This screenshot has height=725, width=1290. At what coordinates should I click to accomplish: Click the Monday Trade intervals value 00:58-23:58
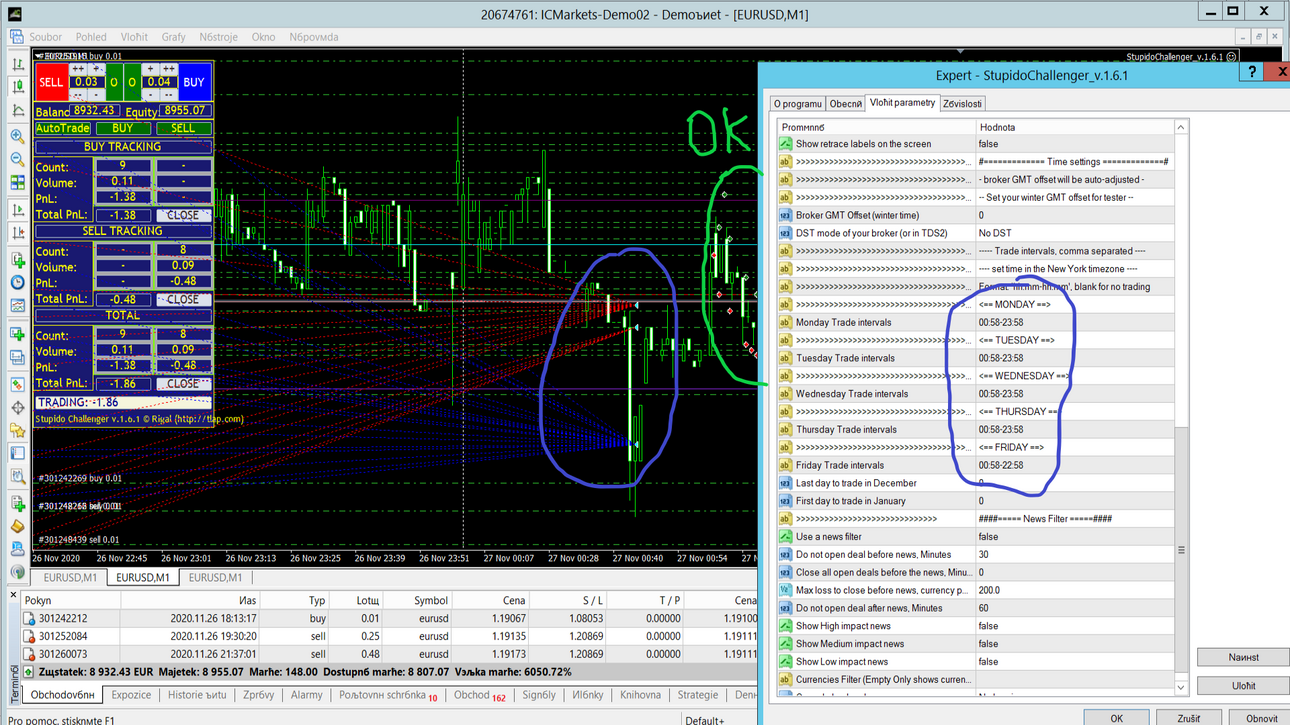coord(1075,322)
